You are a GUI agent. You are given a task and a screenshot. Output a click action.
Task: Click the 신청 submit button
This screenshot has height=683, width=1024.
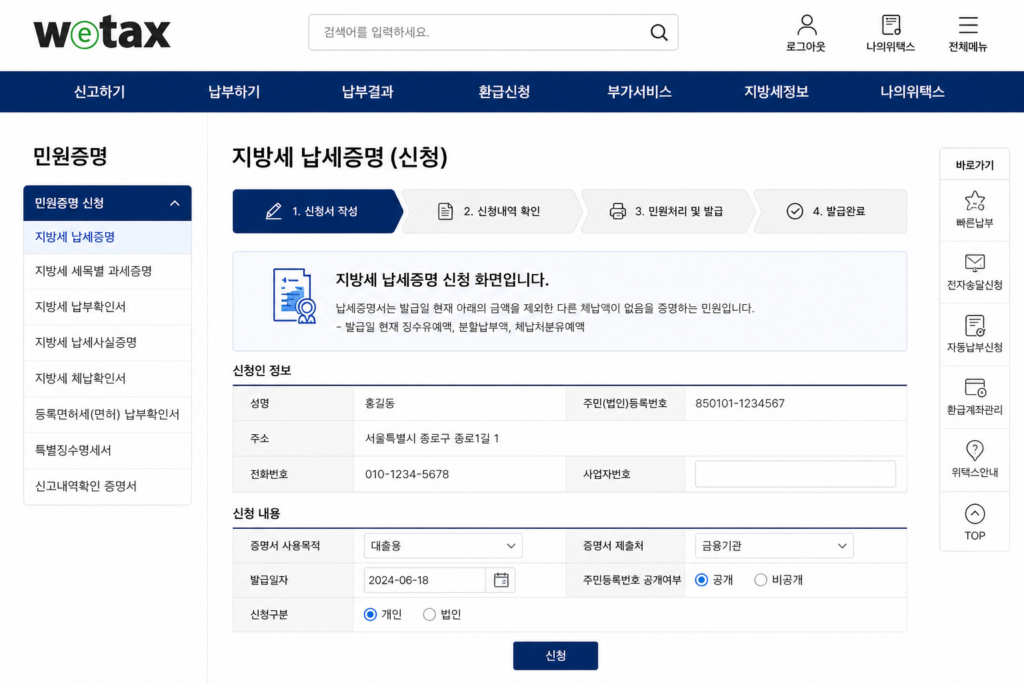555,656
